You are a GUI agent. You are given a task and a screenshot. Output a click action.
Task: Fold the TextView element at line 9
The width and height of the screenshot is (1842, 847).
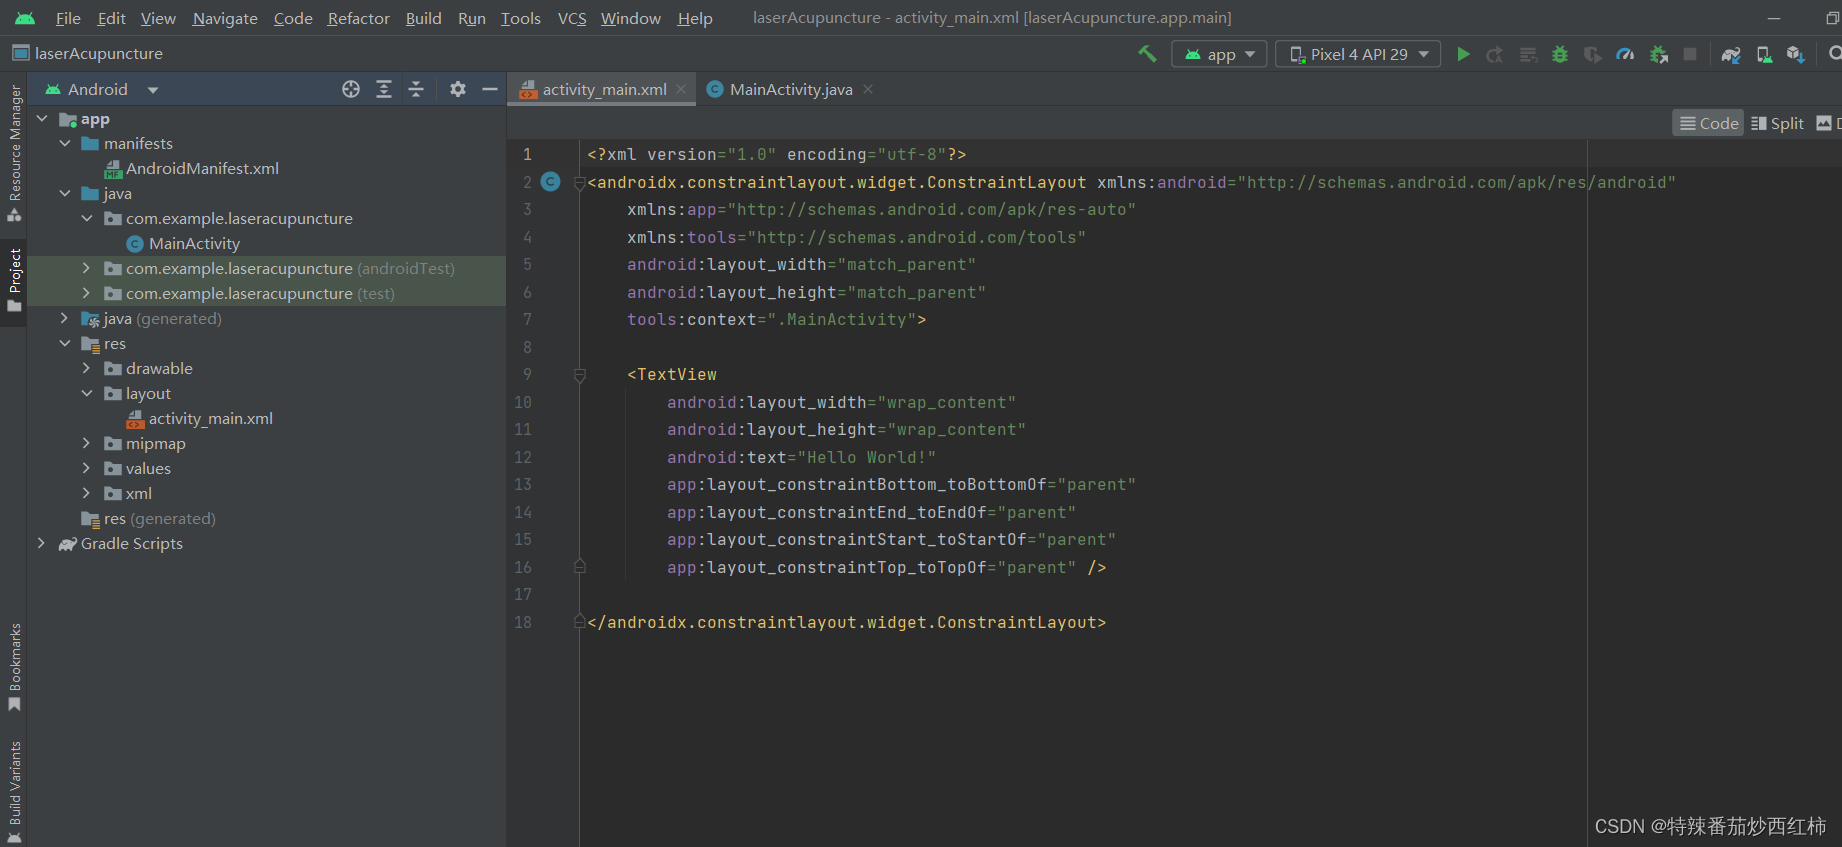[579, 375]
